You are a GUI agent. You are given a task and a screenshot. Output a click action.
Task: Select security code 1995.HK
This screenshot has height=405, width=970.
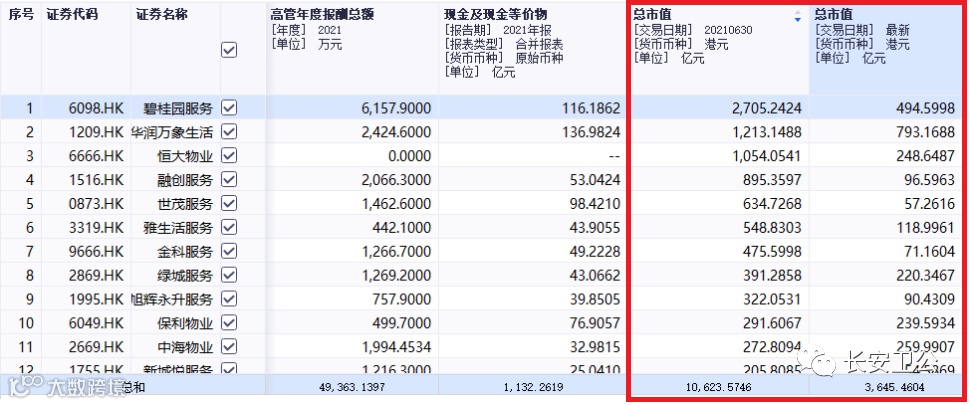[x=97, y=300]
